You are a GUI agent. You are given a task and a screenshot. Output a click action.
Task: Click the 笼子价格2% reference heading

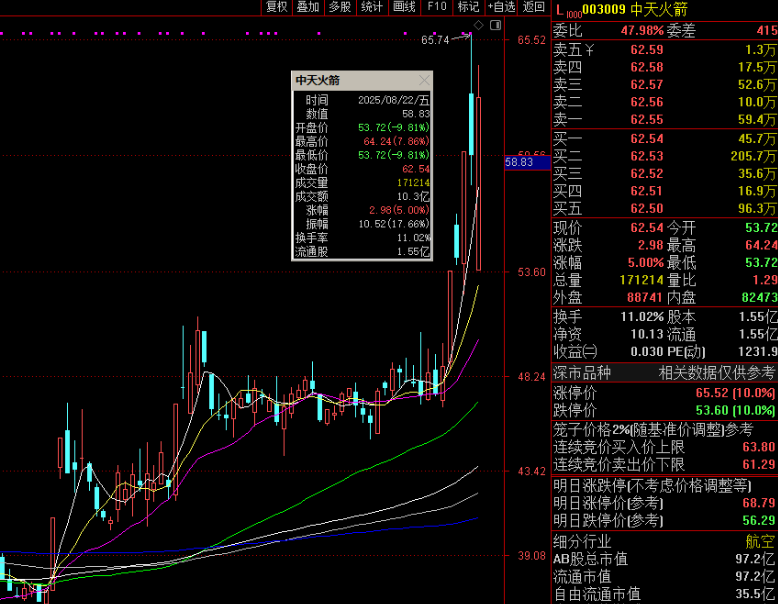[653, 429]
